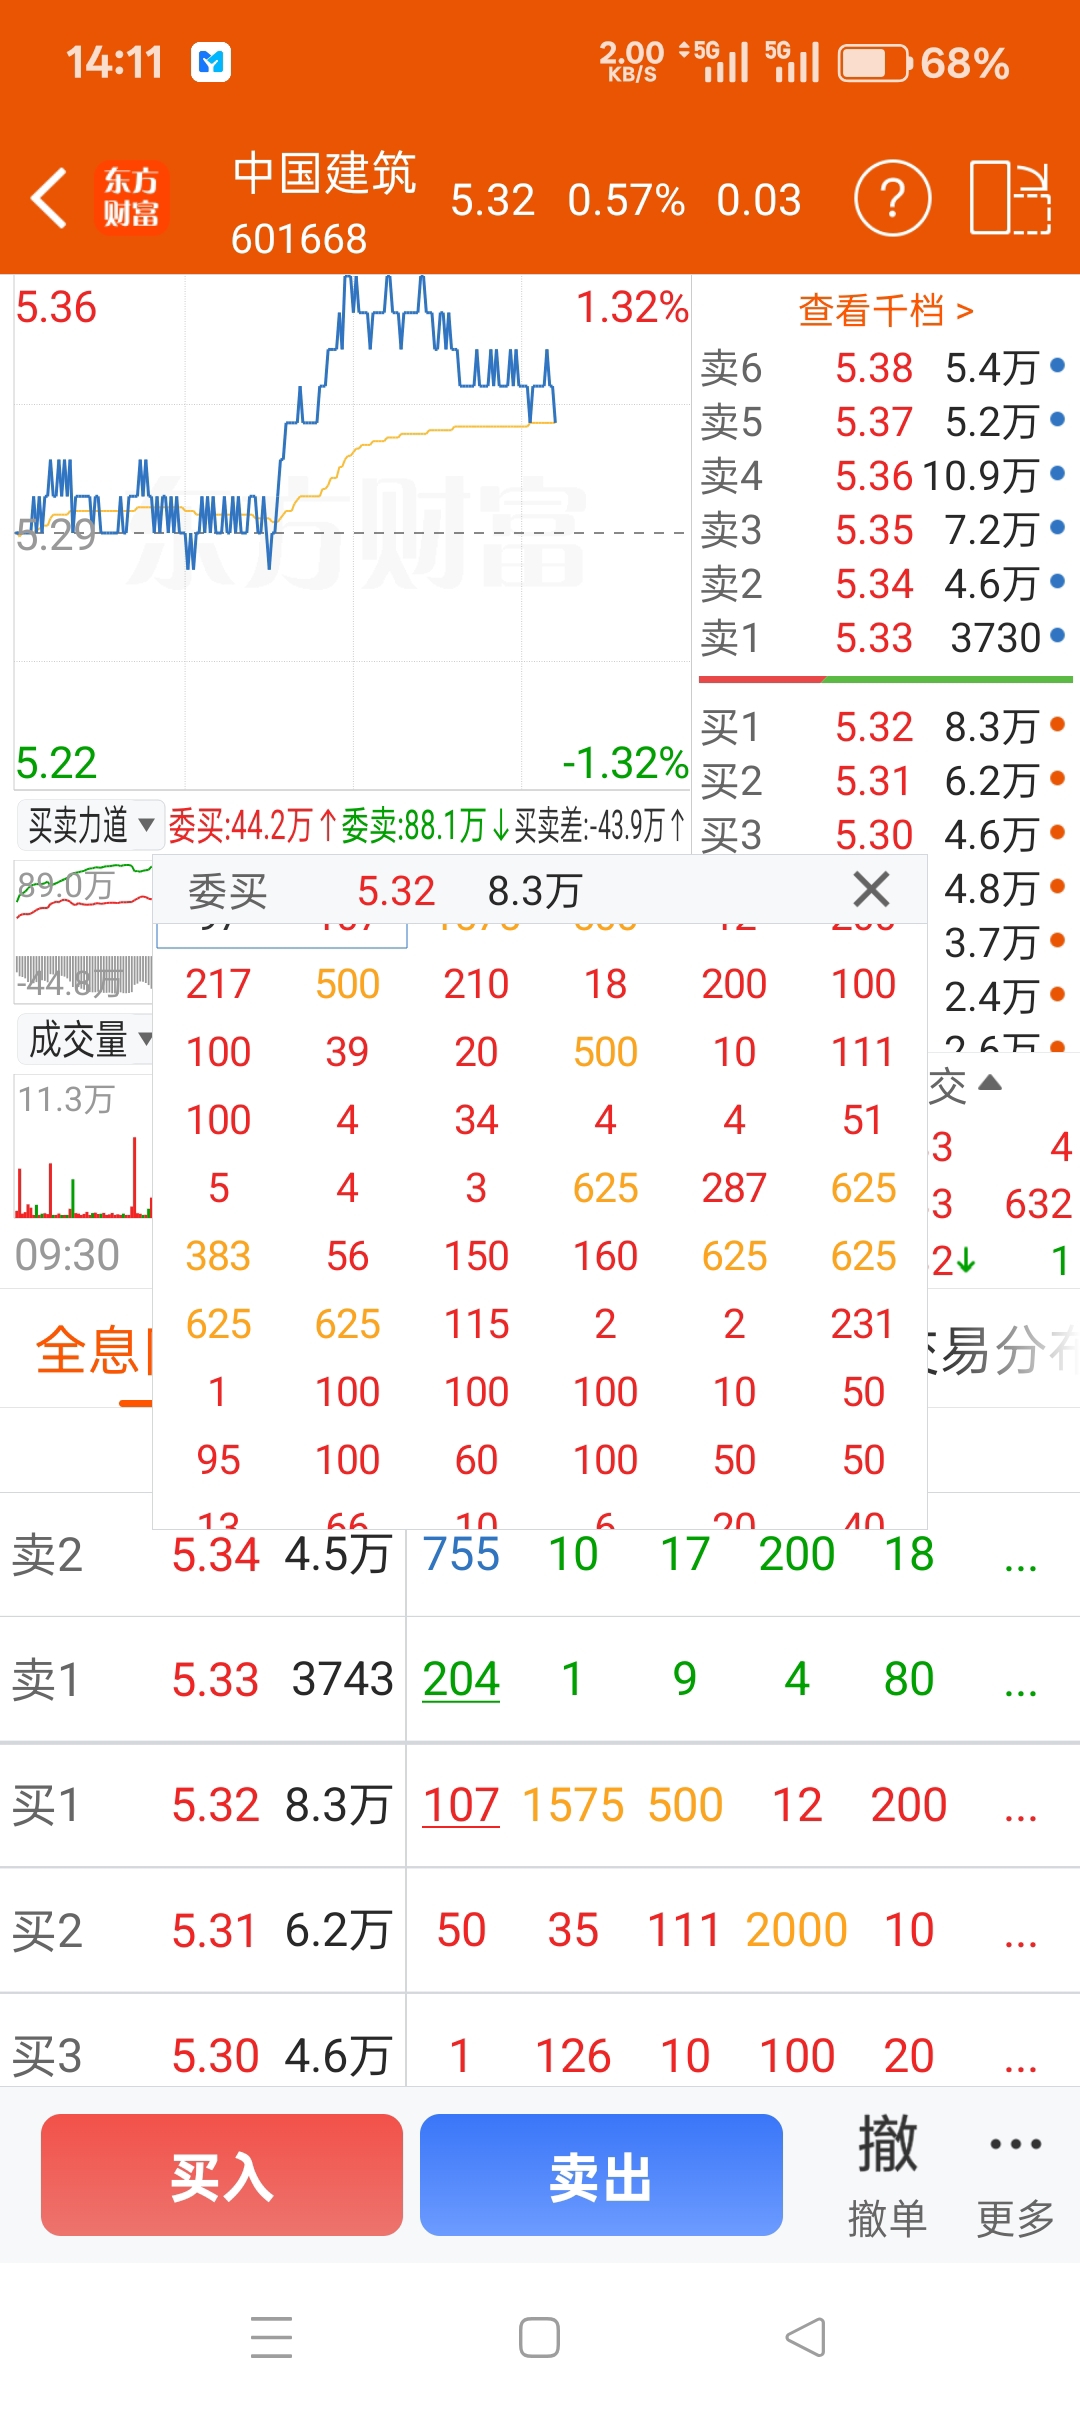Tap the volume bar chart

click(83, 1147)
